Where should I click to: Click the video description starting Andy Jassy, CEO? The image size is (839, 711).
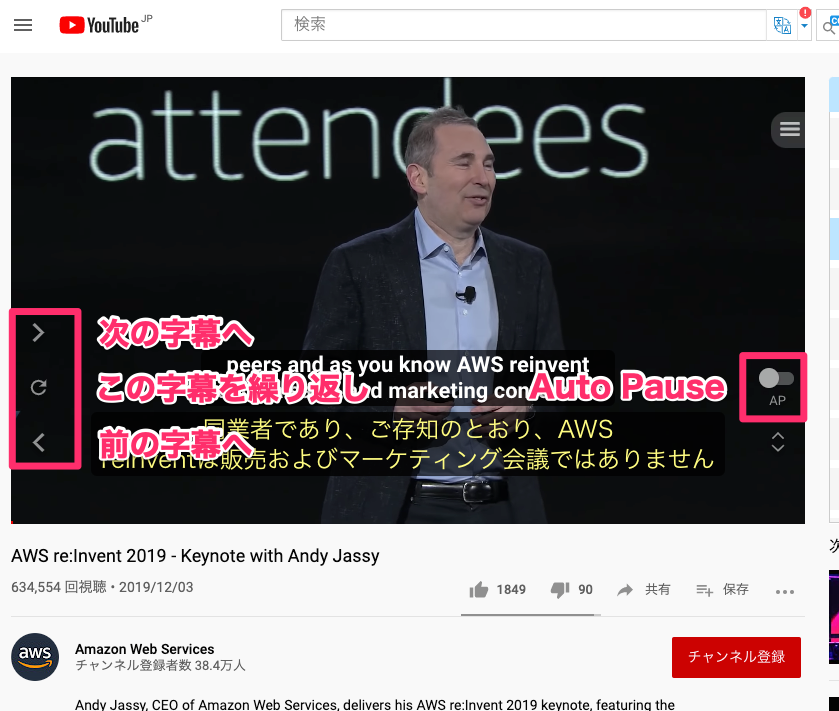pyautogui.click(x=375, y=704)
